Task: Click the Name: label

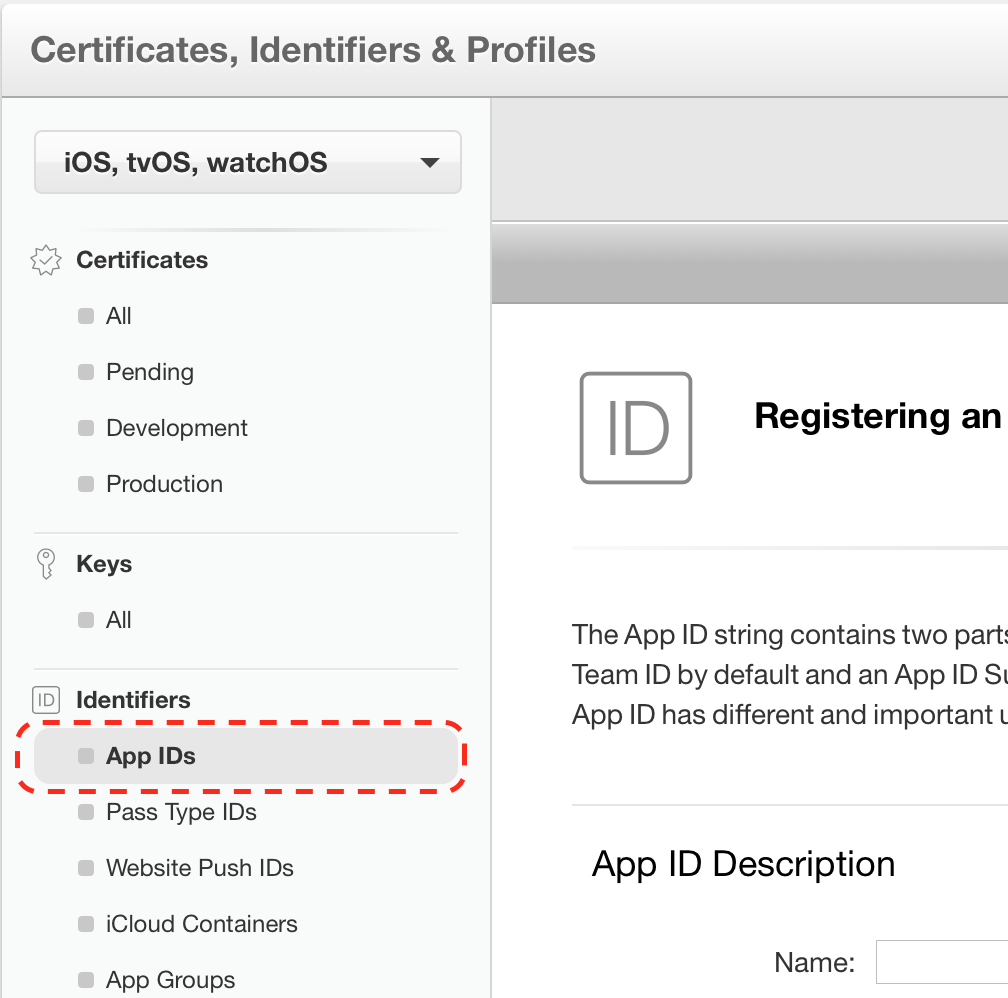Action: (x=814, y=963)
